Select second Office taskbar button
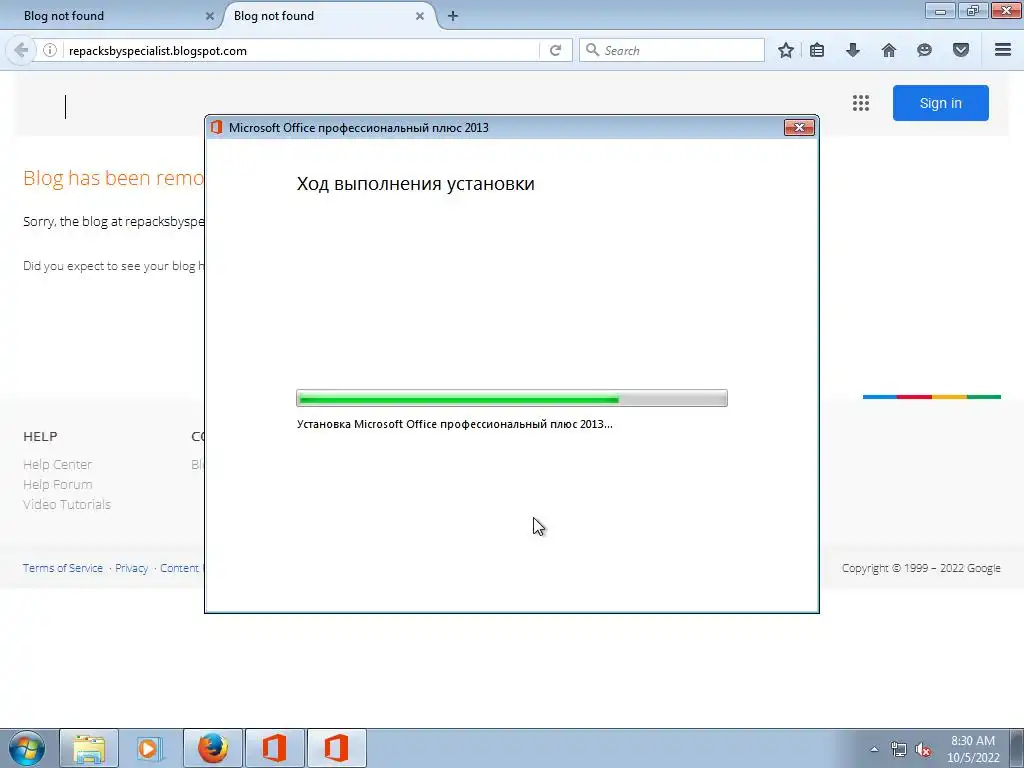Viewport: 1024px width, 768px height. click(336, 748)
